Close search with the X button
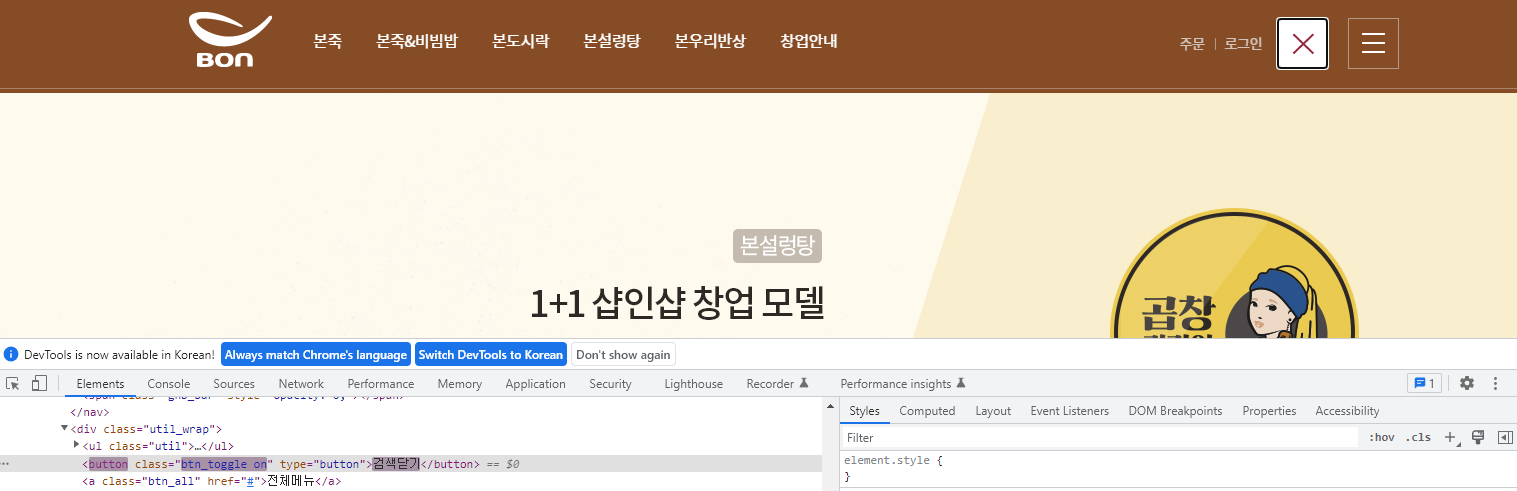Image resolution: width=1517 pixels, height=491 pixels. pos(1302,43)
